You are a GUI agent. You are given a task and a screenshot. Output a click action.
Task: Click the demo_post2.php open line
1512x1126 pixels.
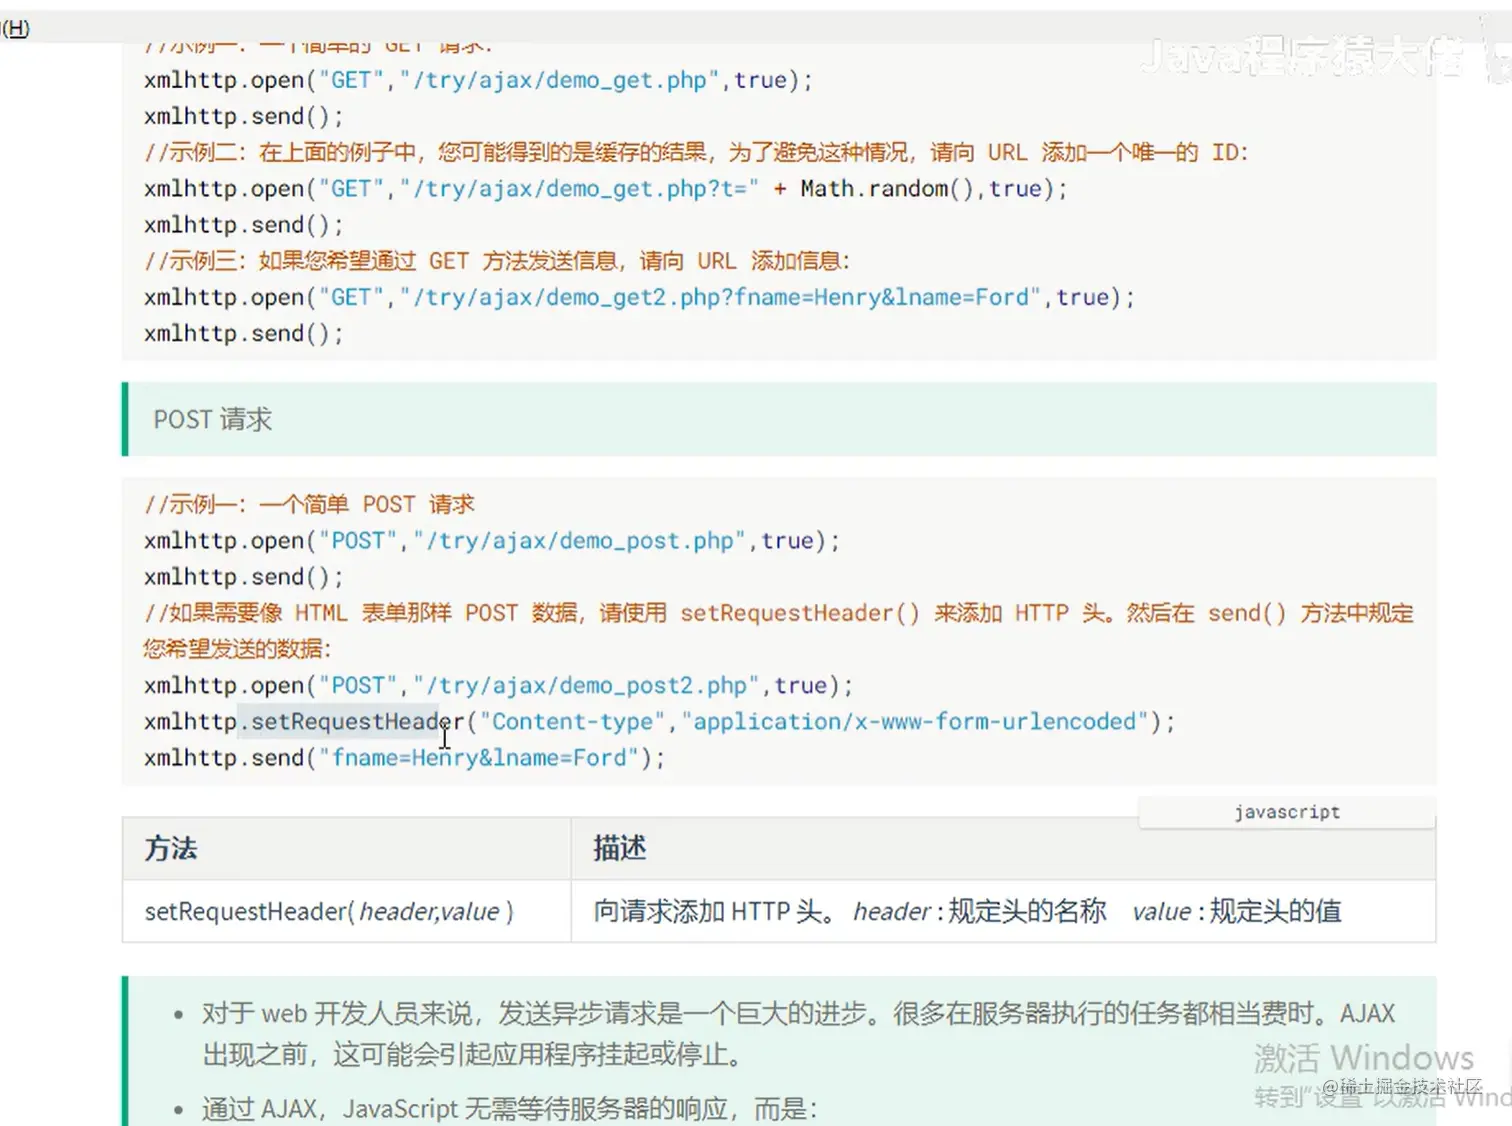click(x=498, y=686)
